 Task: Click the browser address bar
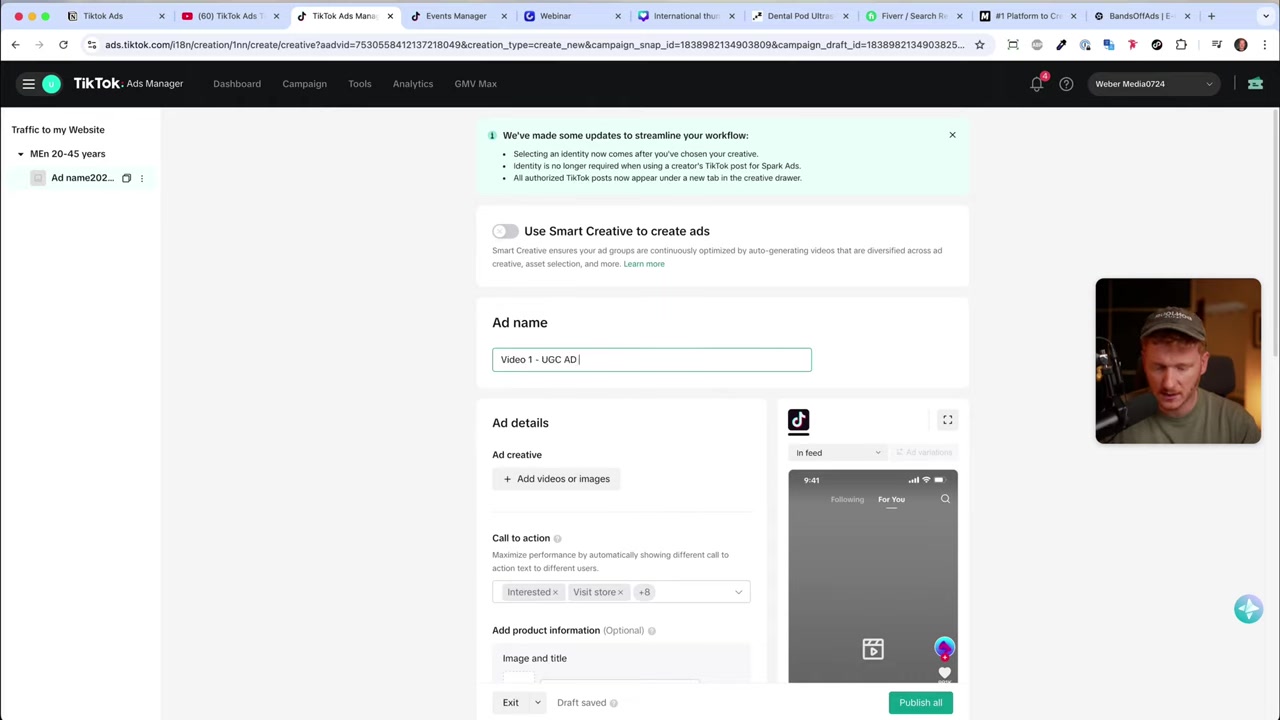tap(535, 44)
